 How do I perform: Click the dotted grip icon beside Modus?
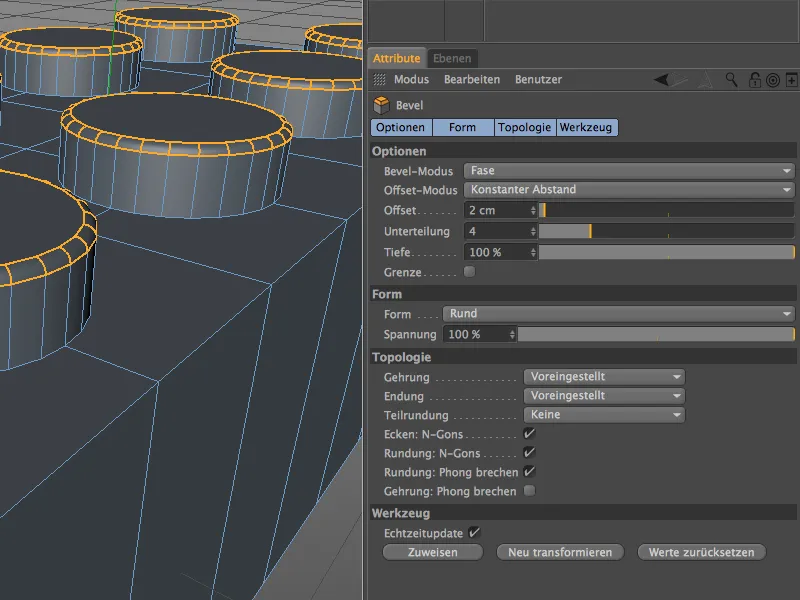(379, 80)
